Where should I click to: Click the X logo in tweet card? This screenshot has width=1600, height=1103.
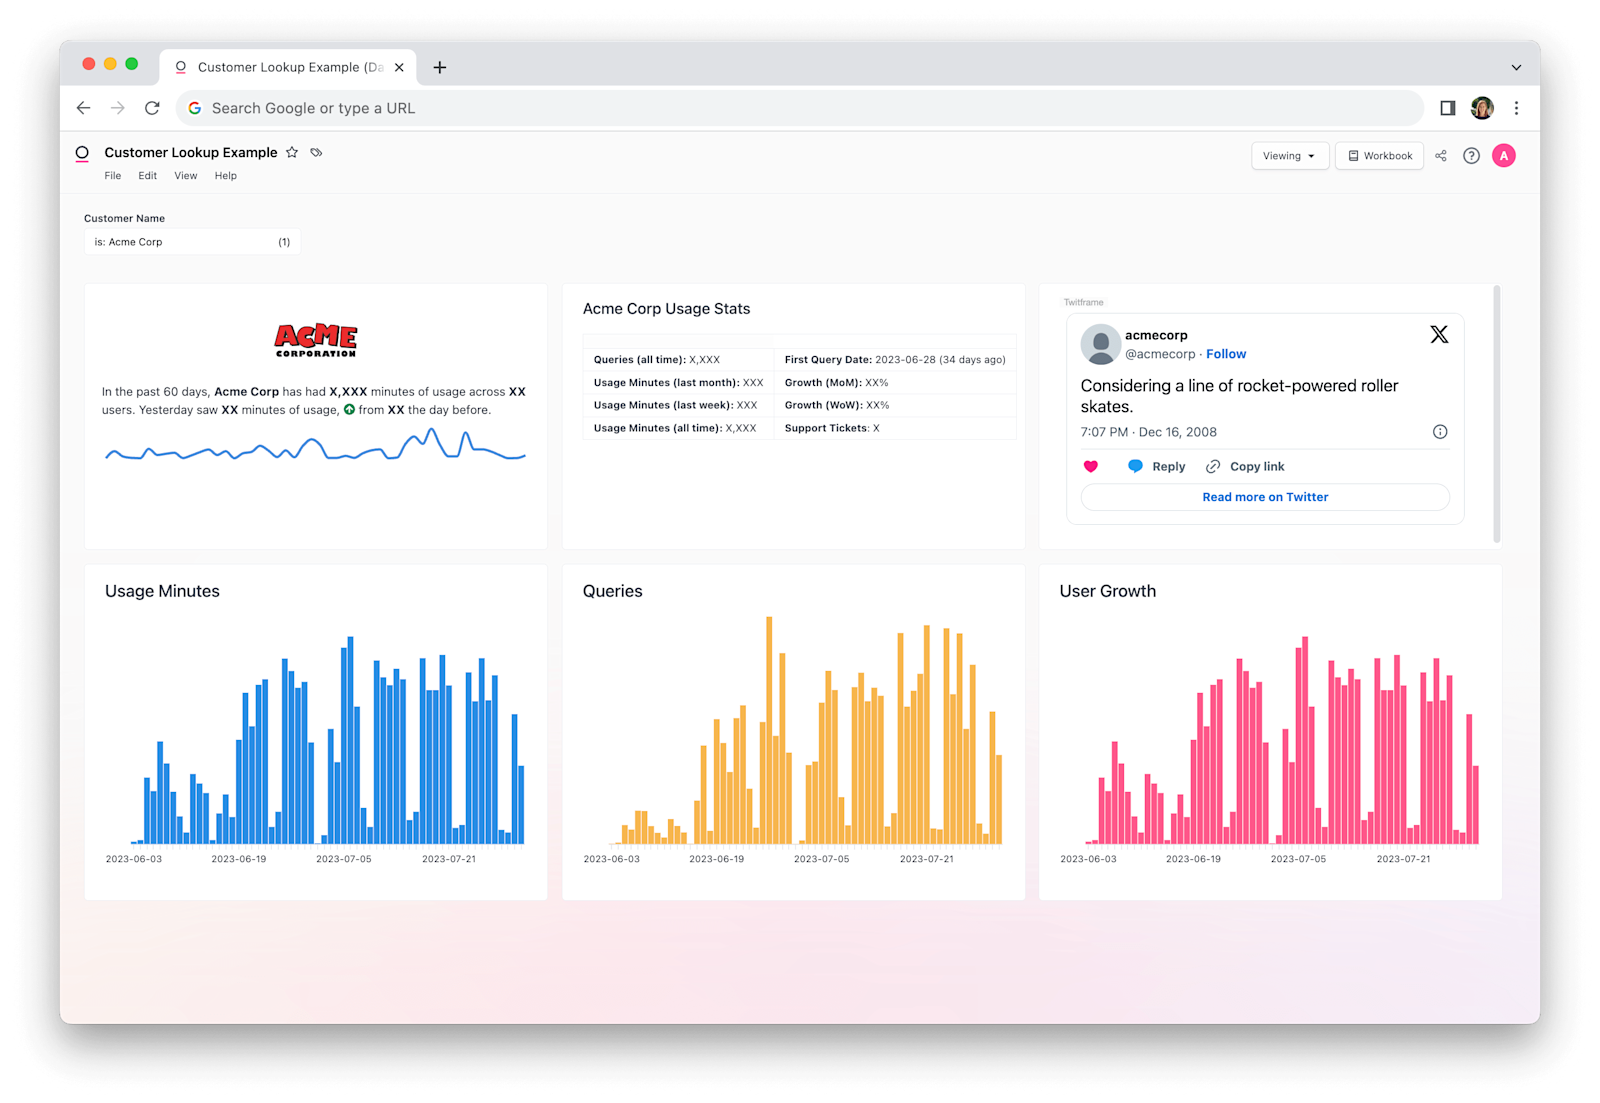(x=1439, y=335)
